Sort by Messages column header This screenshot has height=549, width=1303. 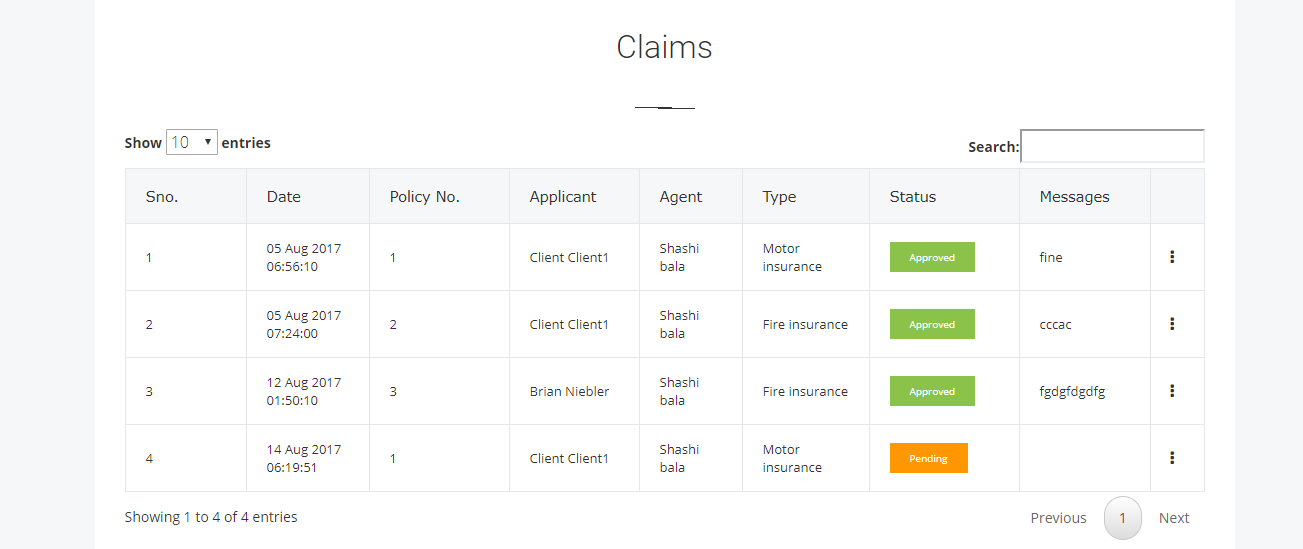tap(1085, 197)
